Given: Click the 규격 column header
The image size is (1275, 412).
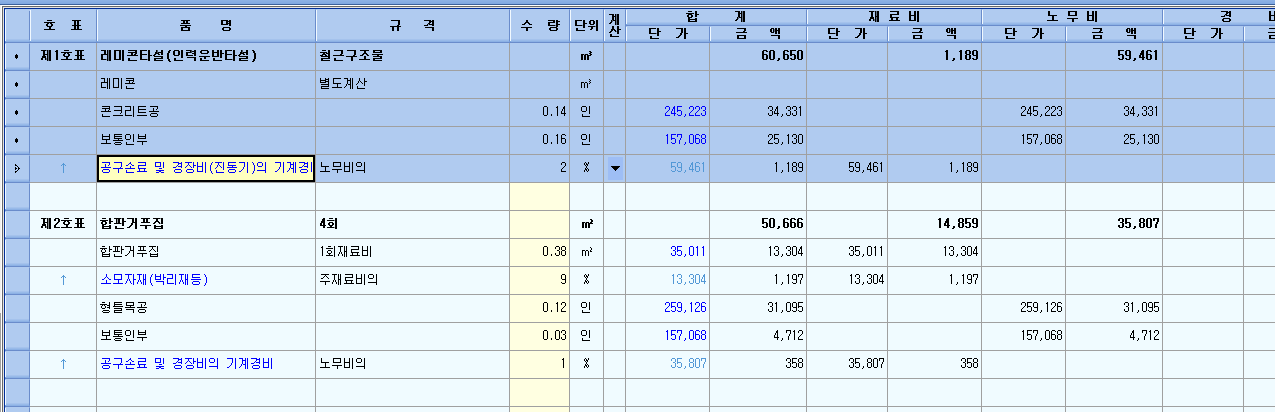Looking at the screenshot, I should click(413, 26).
